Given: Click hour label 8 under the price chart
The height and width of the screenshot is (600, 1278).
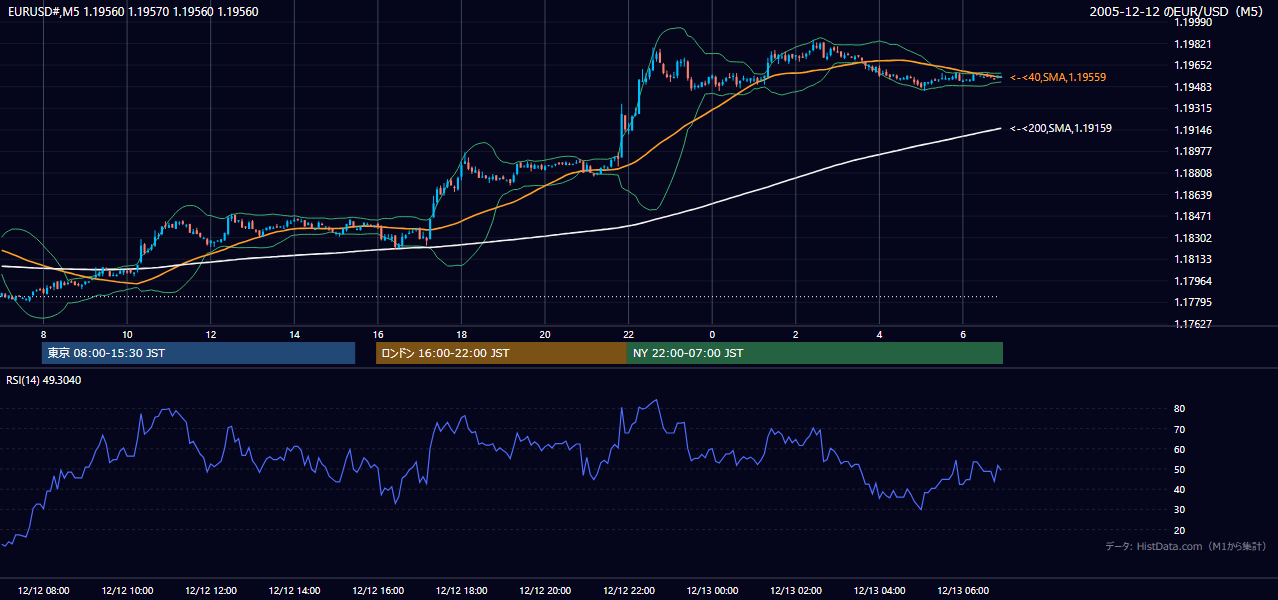Looking at the screenshot, I should point(43,334).
